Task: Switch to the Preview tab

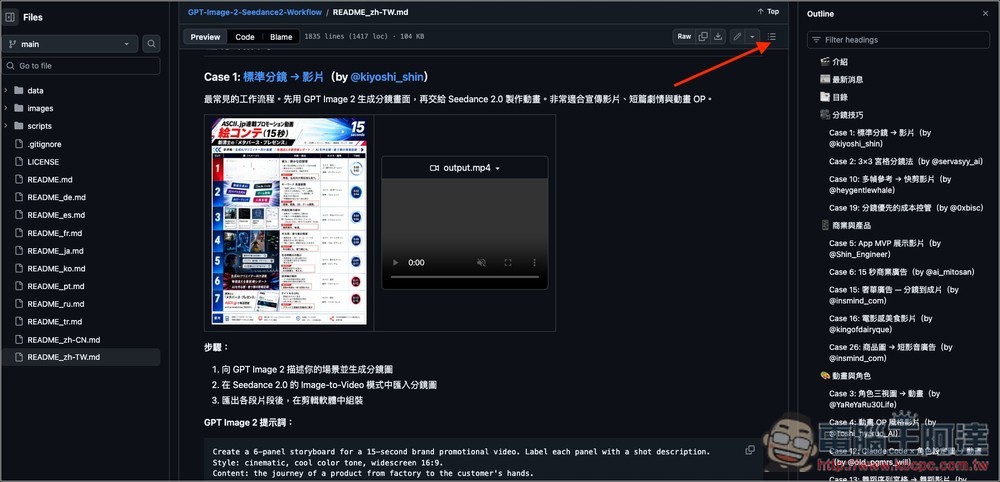Action: [205, 37]
